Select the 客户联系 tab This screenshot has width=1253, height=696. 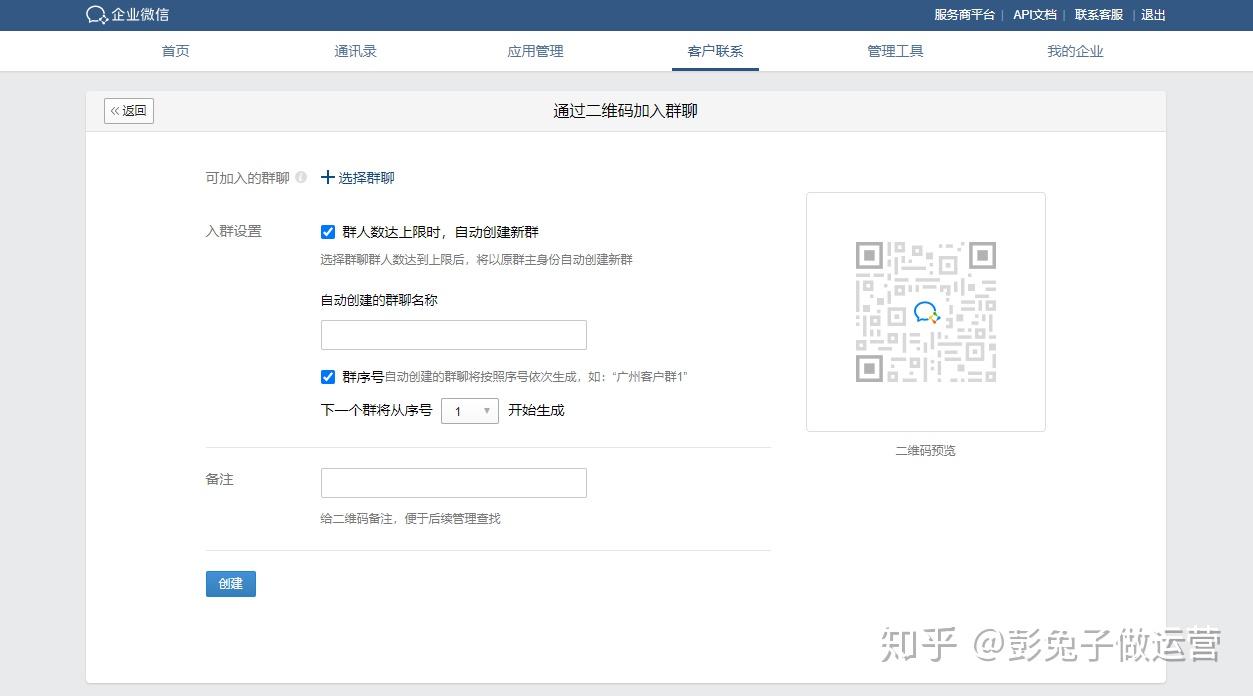pyautogui.click(x=716, y=51)
